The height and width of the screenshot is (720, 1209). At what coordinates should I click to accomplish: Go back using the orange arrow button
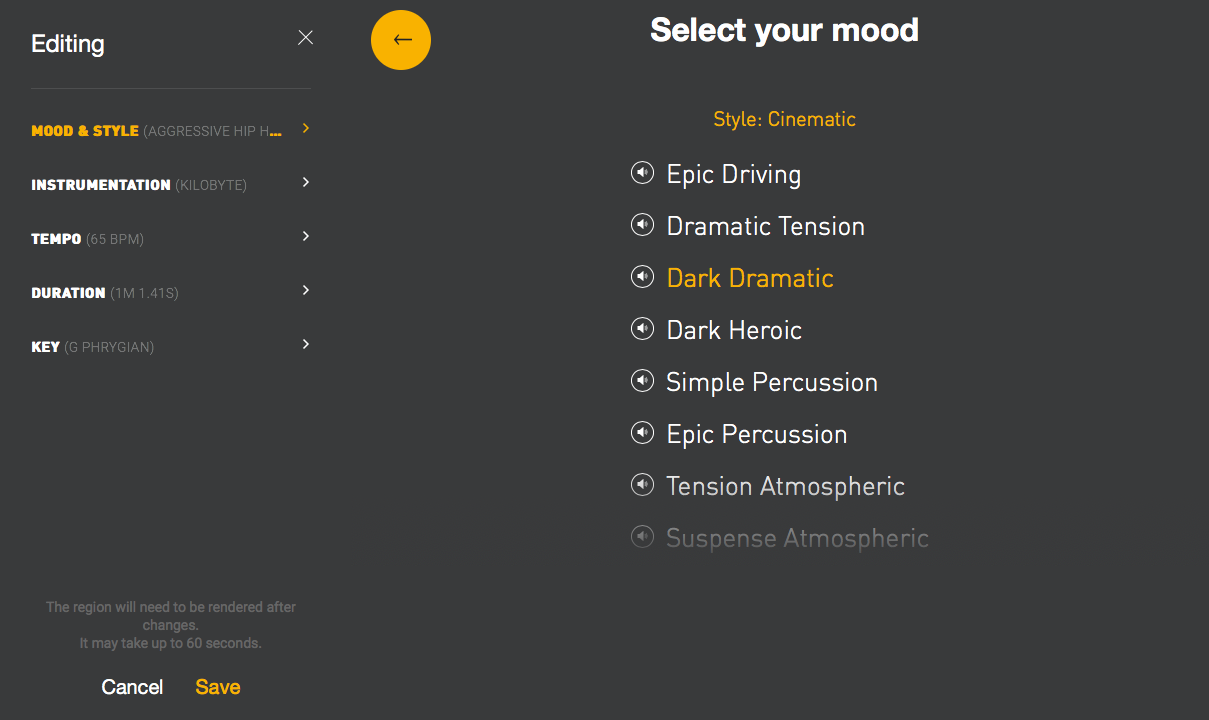tap(401, 40)
